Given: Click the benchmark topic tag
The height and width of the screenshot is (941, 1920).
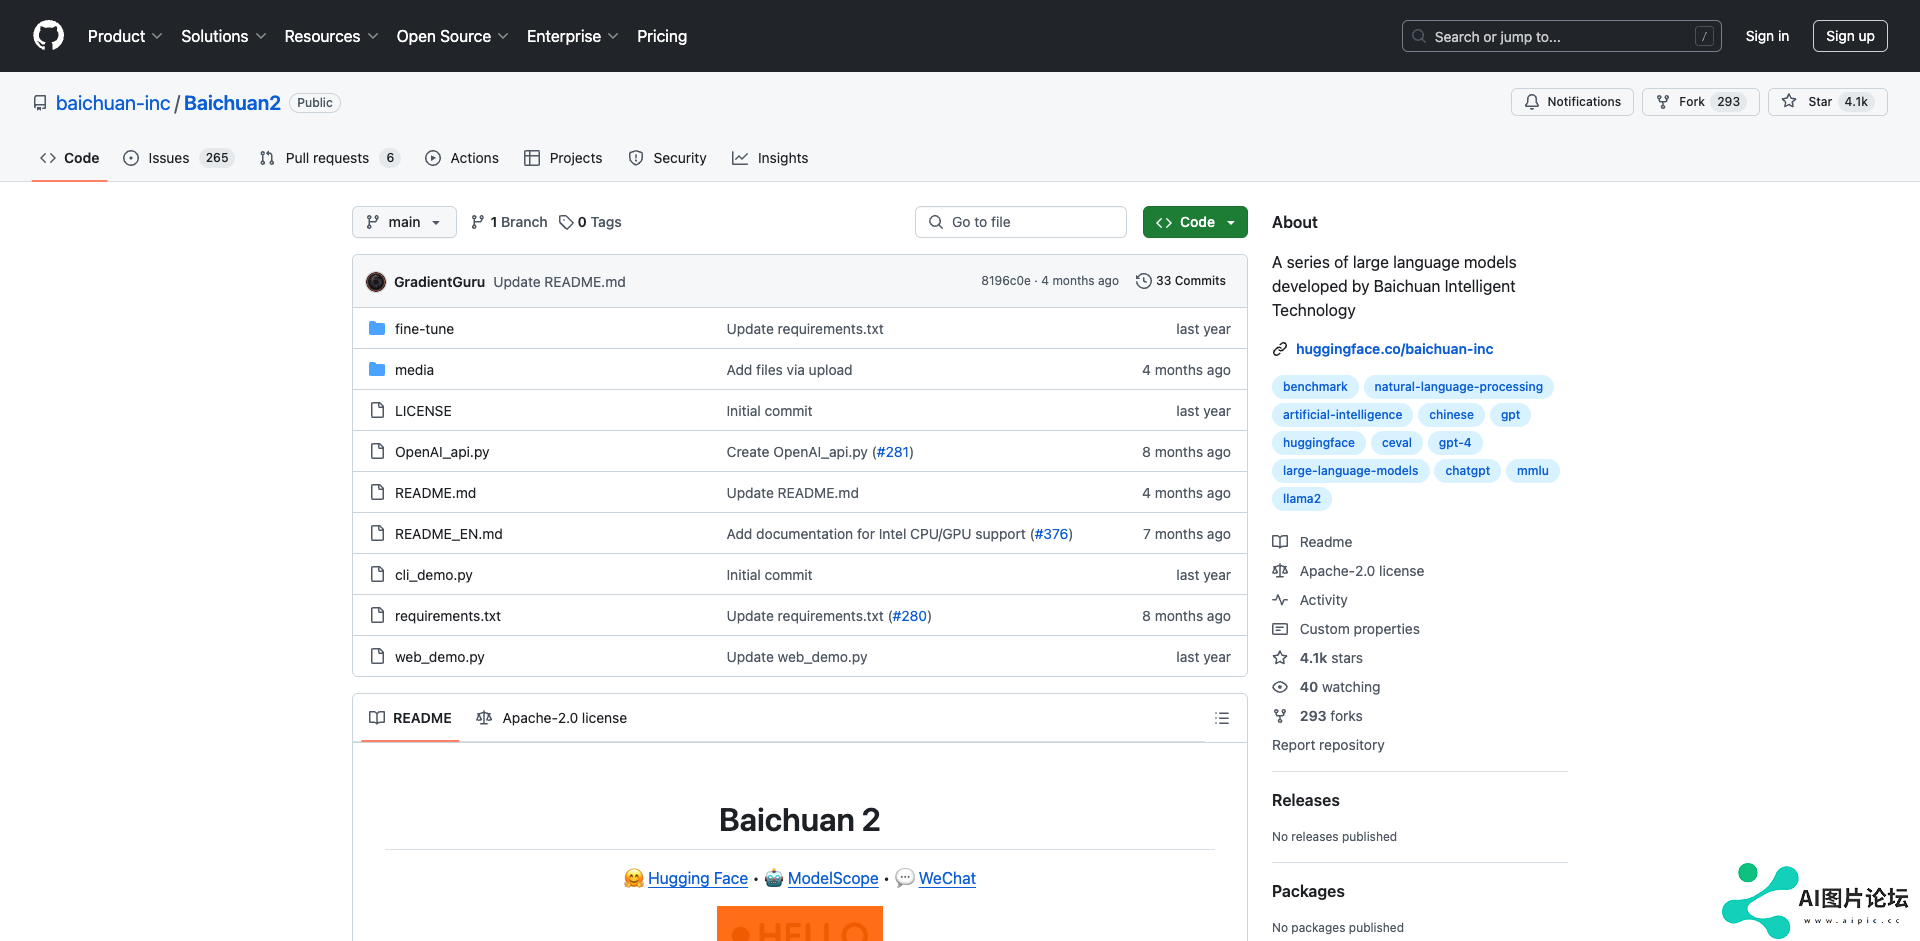Looking at the screenshot, I should pos(1315,387).
